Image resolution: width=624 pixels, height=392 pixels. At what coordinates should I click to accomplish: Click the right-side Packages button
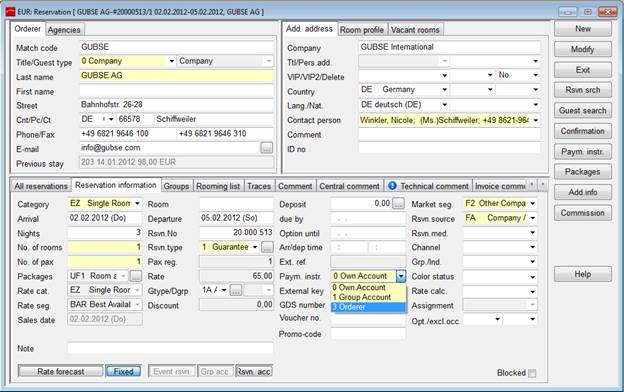(x=583, y=172)
